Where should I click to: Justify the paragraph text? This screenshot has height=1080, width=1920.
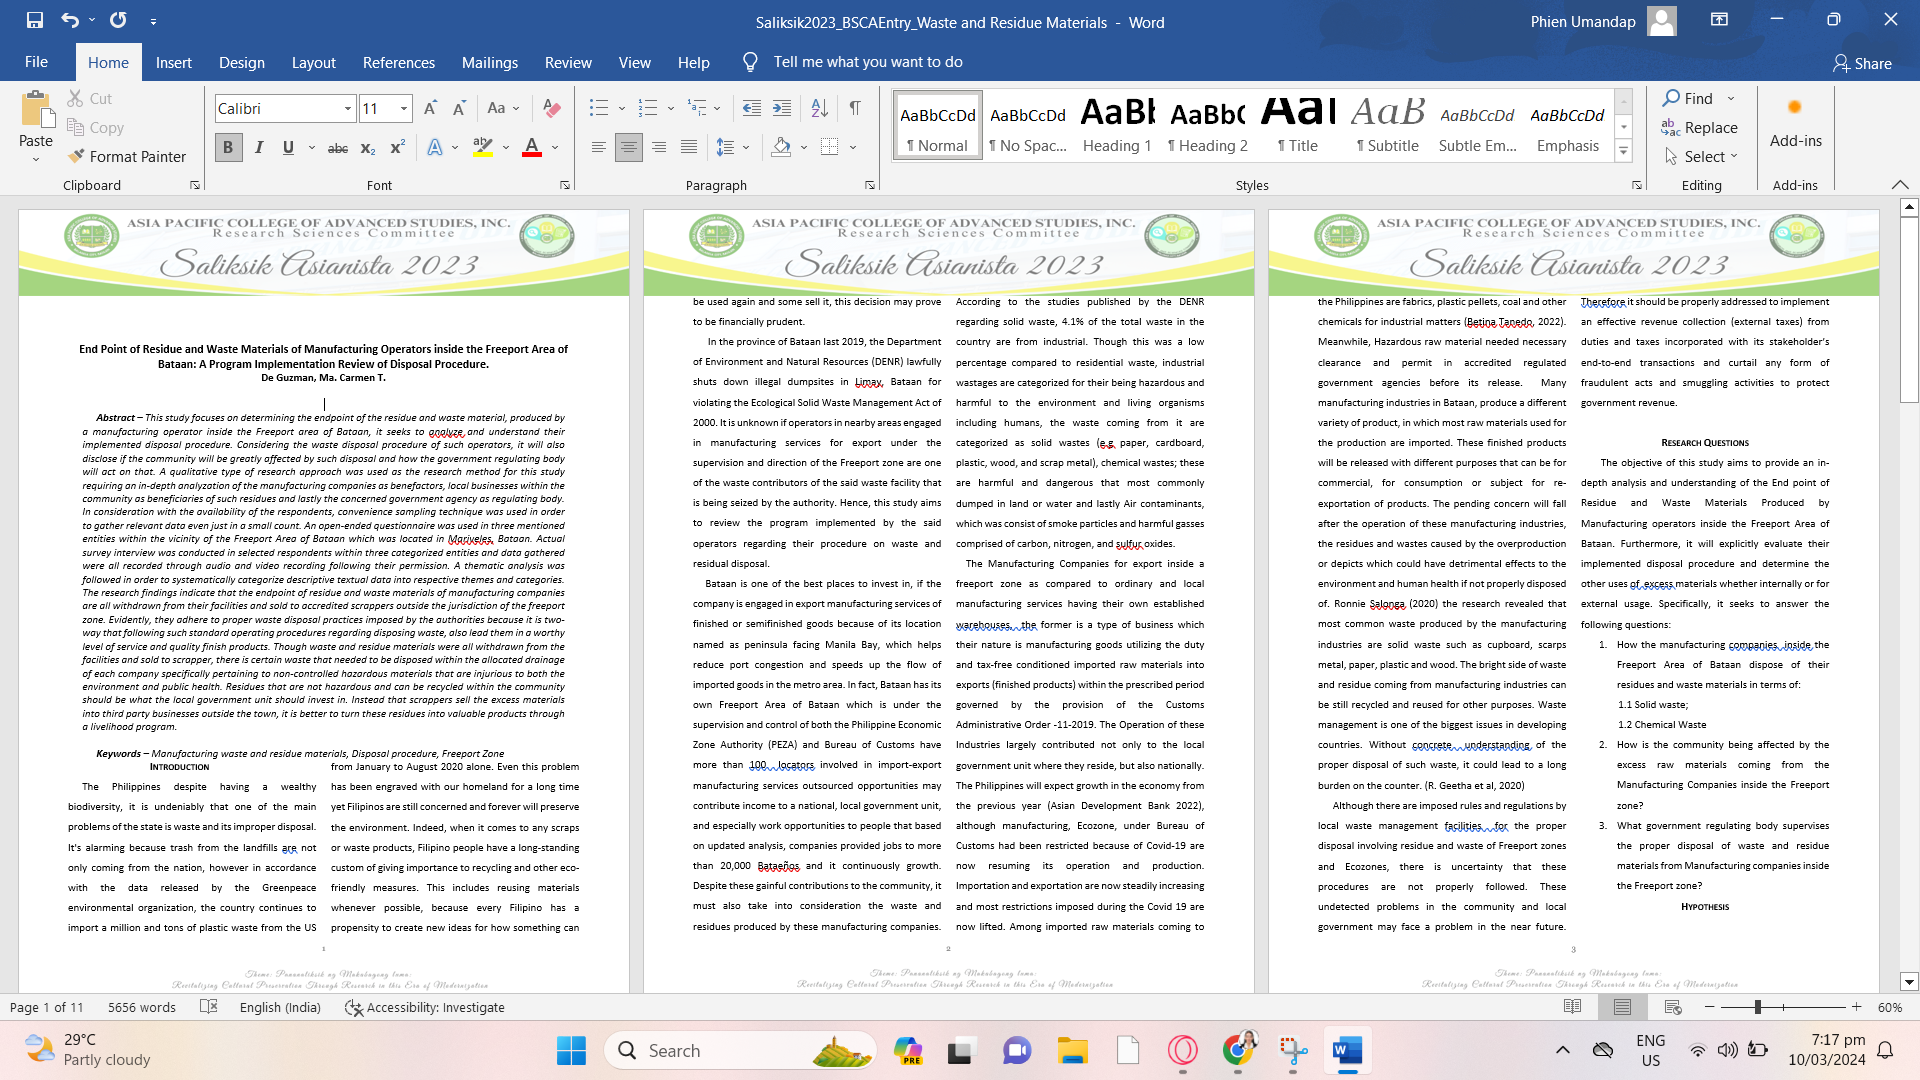click(689, 147)
